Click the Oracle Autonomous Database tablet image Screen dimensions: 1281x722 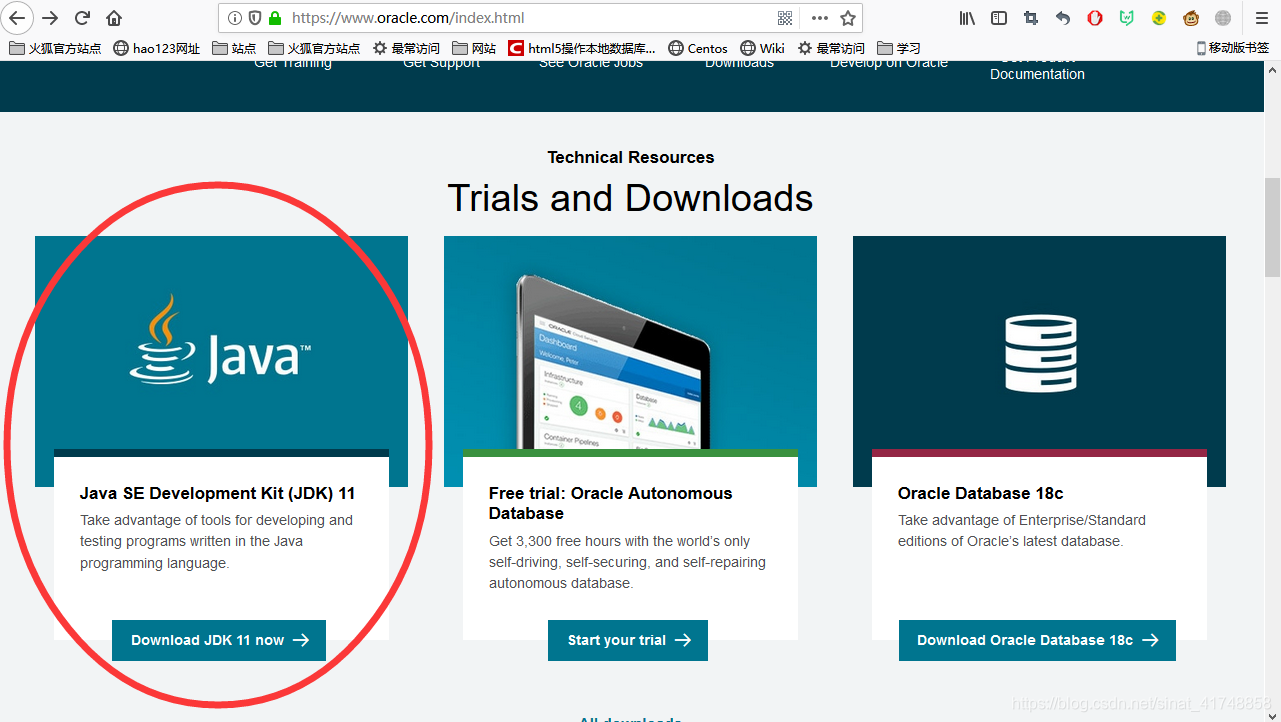(630, 342)
